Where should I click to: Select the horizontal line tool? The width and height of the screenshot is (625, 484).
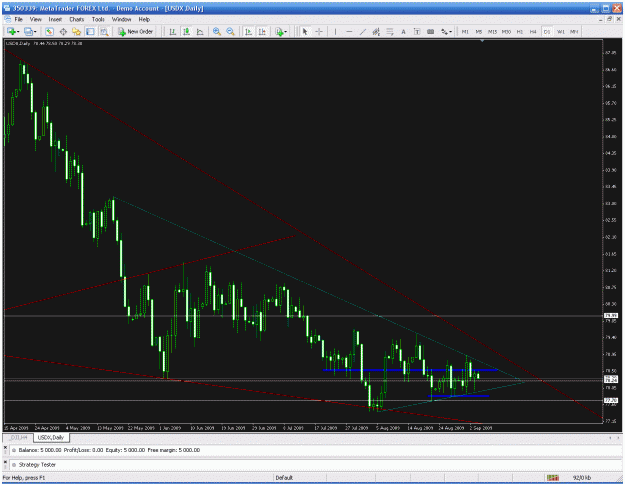349,31
